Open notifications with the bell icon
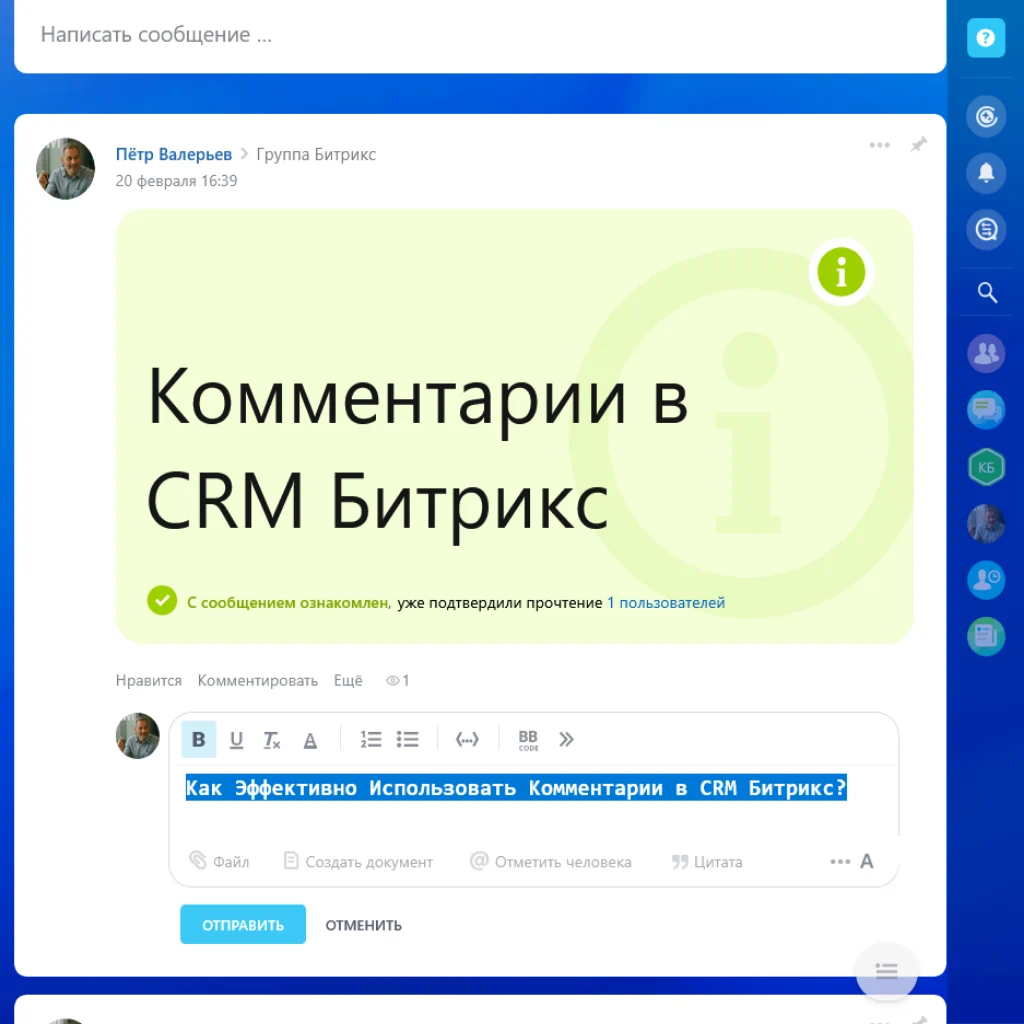The image size is (1024, 1024). [x=986, y=173]
